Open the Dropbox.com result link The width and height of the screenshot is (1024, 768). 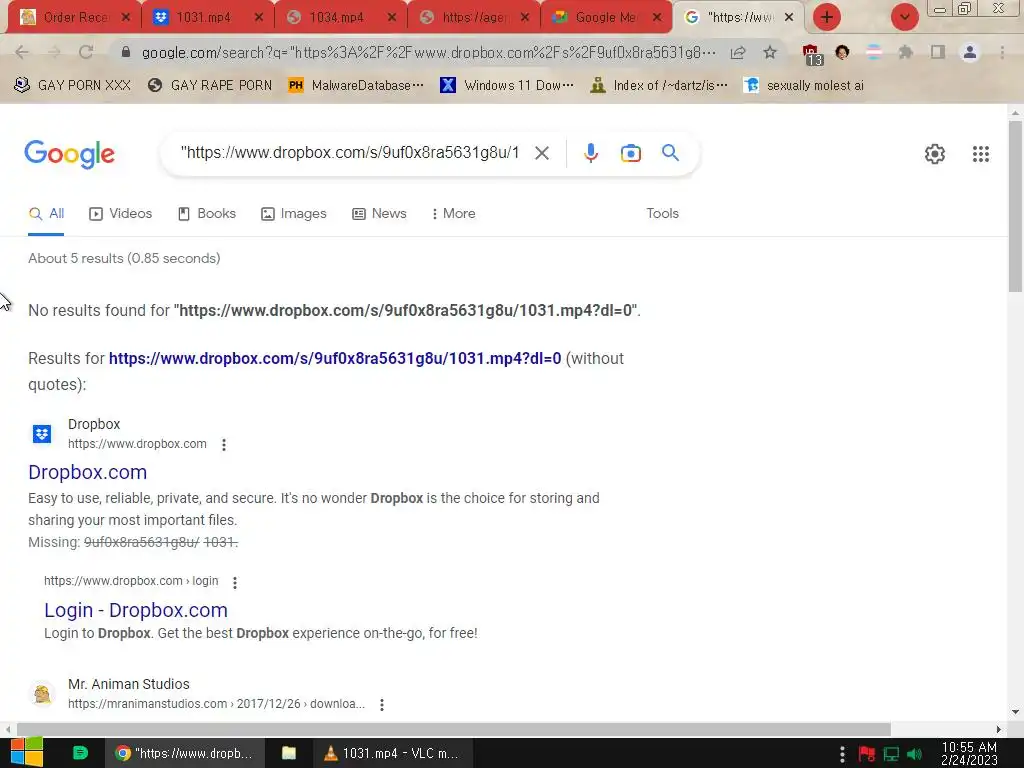click(88, 472)
